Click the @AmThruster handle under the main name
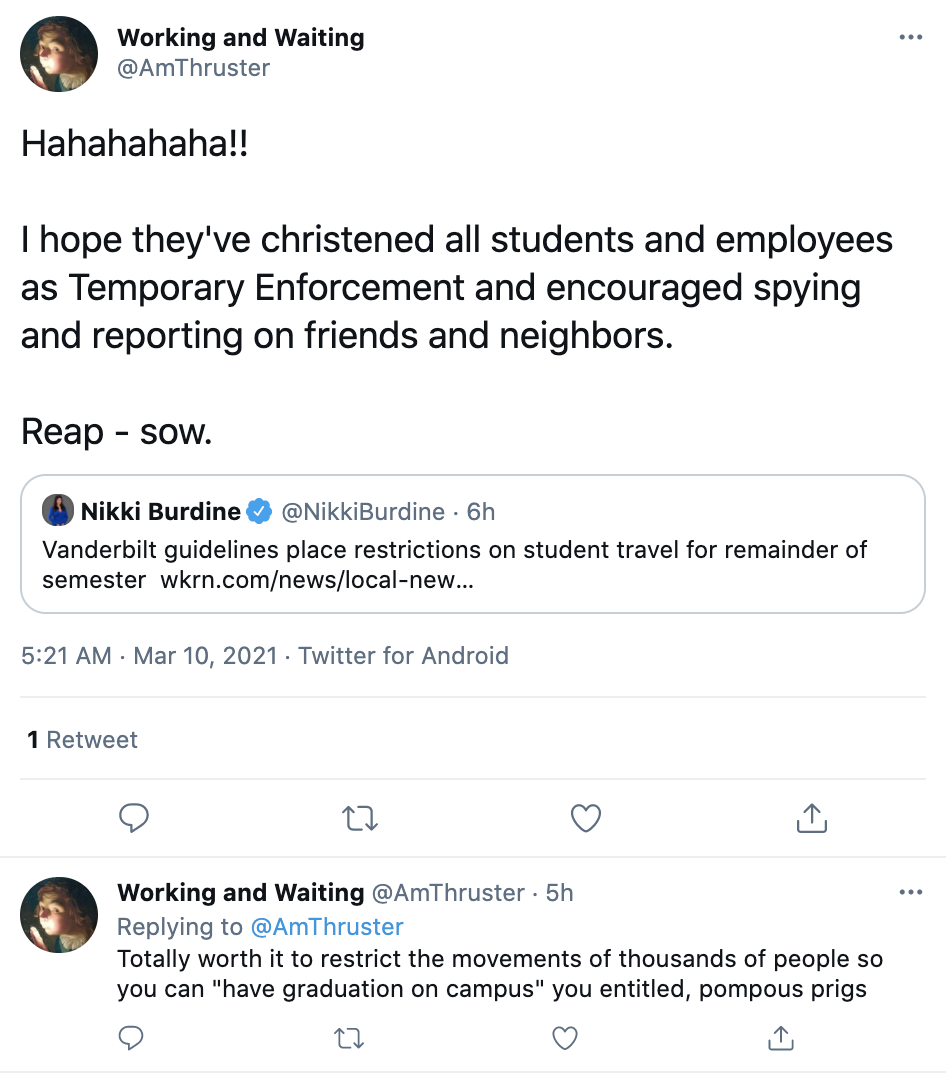The height and width of the screenshot is (1074, 946). 194,68
